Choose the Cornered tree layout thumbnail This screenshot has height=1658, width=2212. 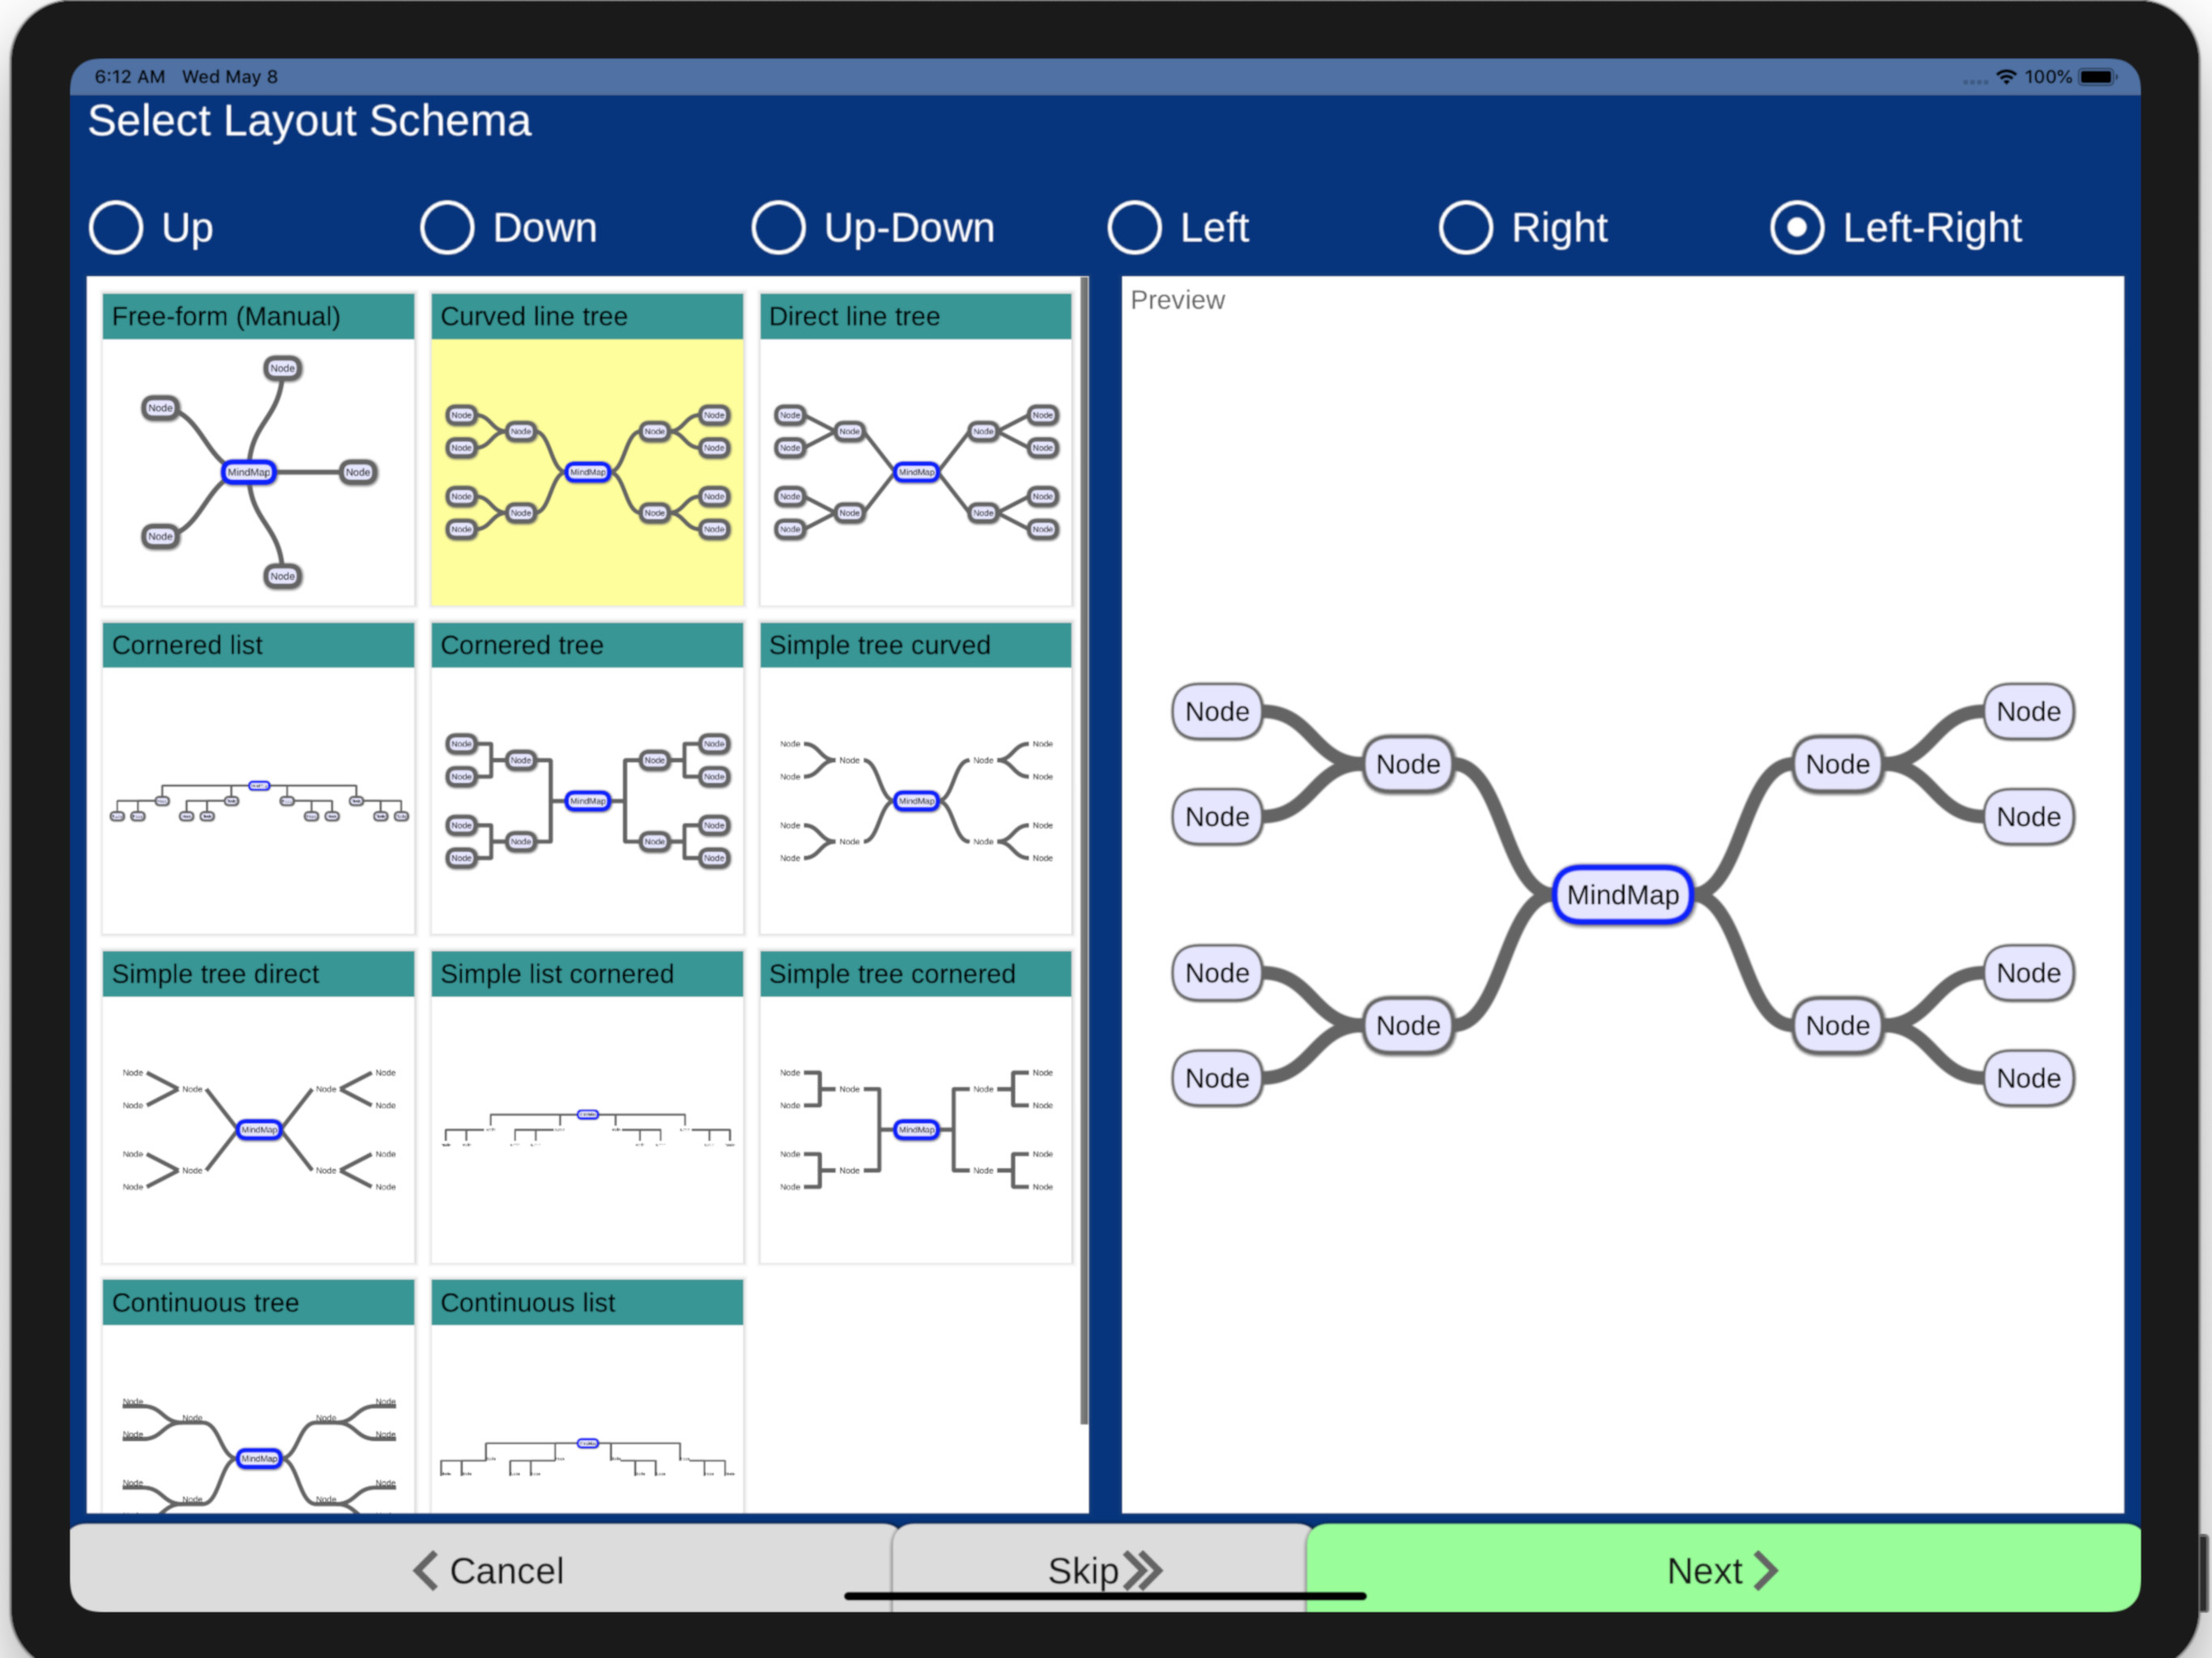(x=587, y=778)
